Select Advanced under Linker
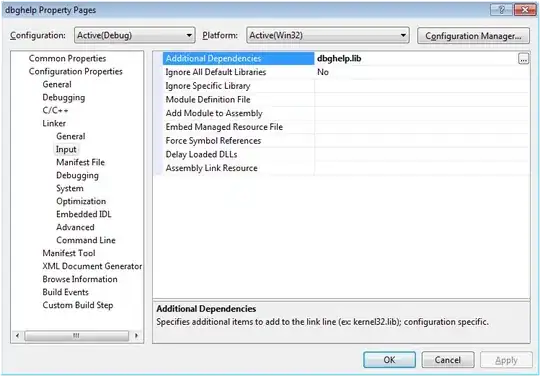 75,227
